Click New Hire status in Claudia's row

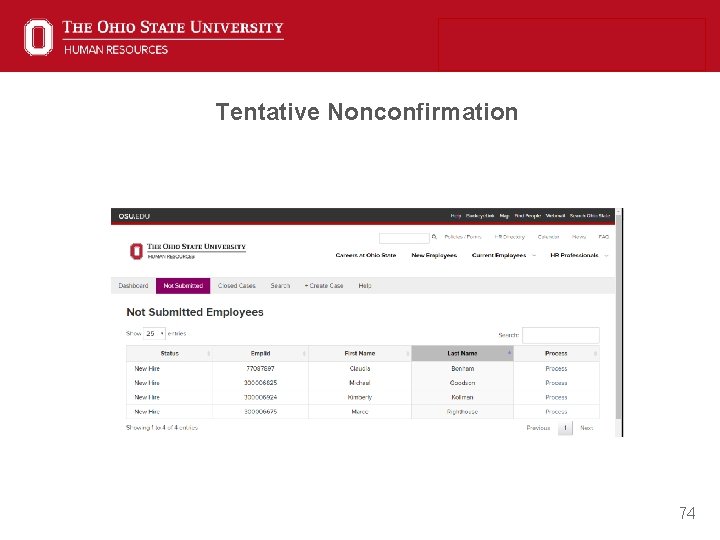coord(147,369)
